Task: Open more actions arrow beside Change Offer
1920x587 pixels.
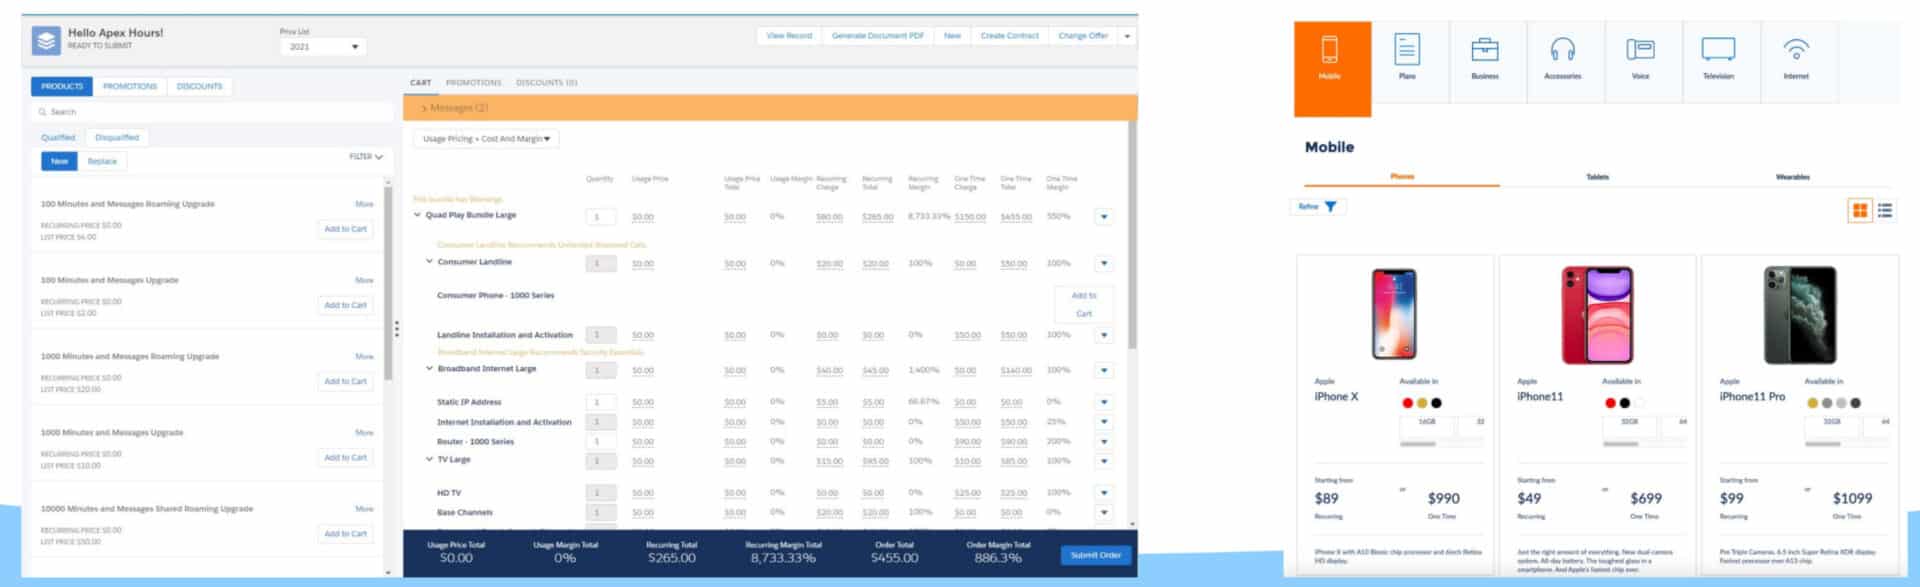Action: tap(1127, 36)
